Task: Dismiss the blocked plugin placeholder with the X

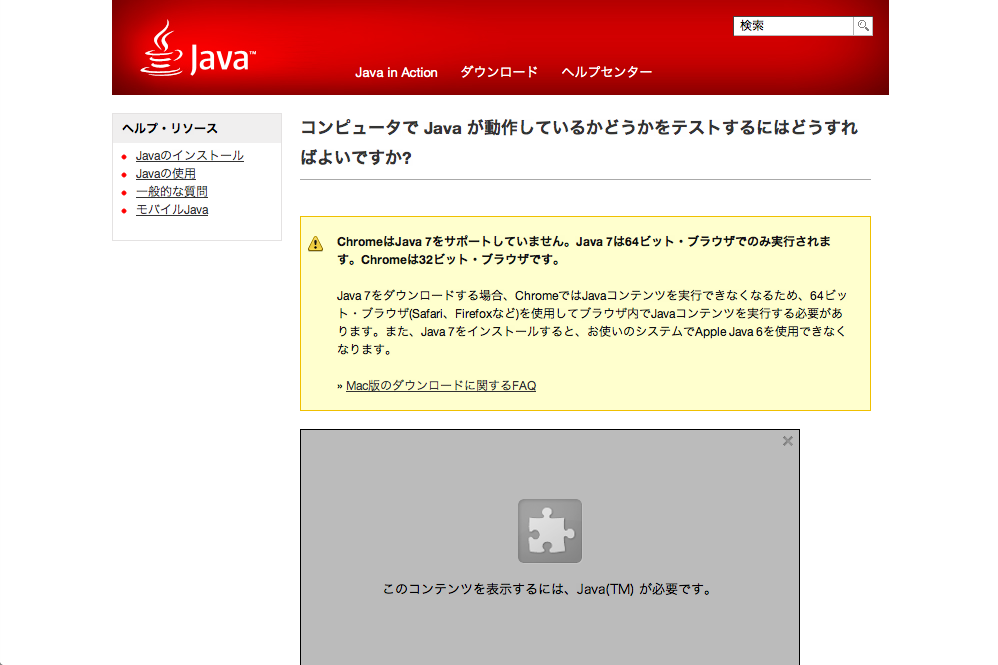Action: (787, 441)
